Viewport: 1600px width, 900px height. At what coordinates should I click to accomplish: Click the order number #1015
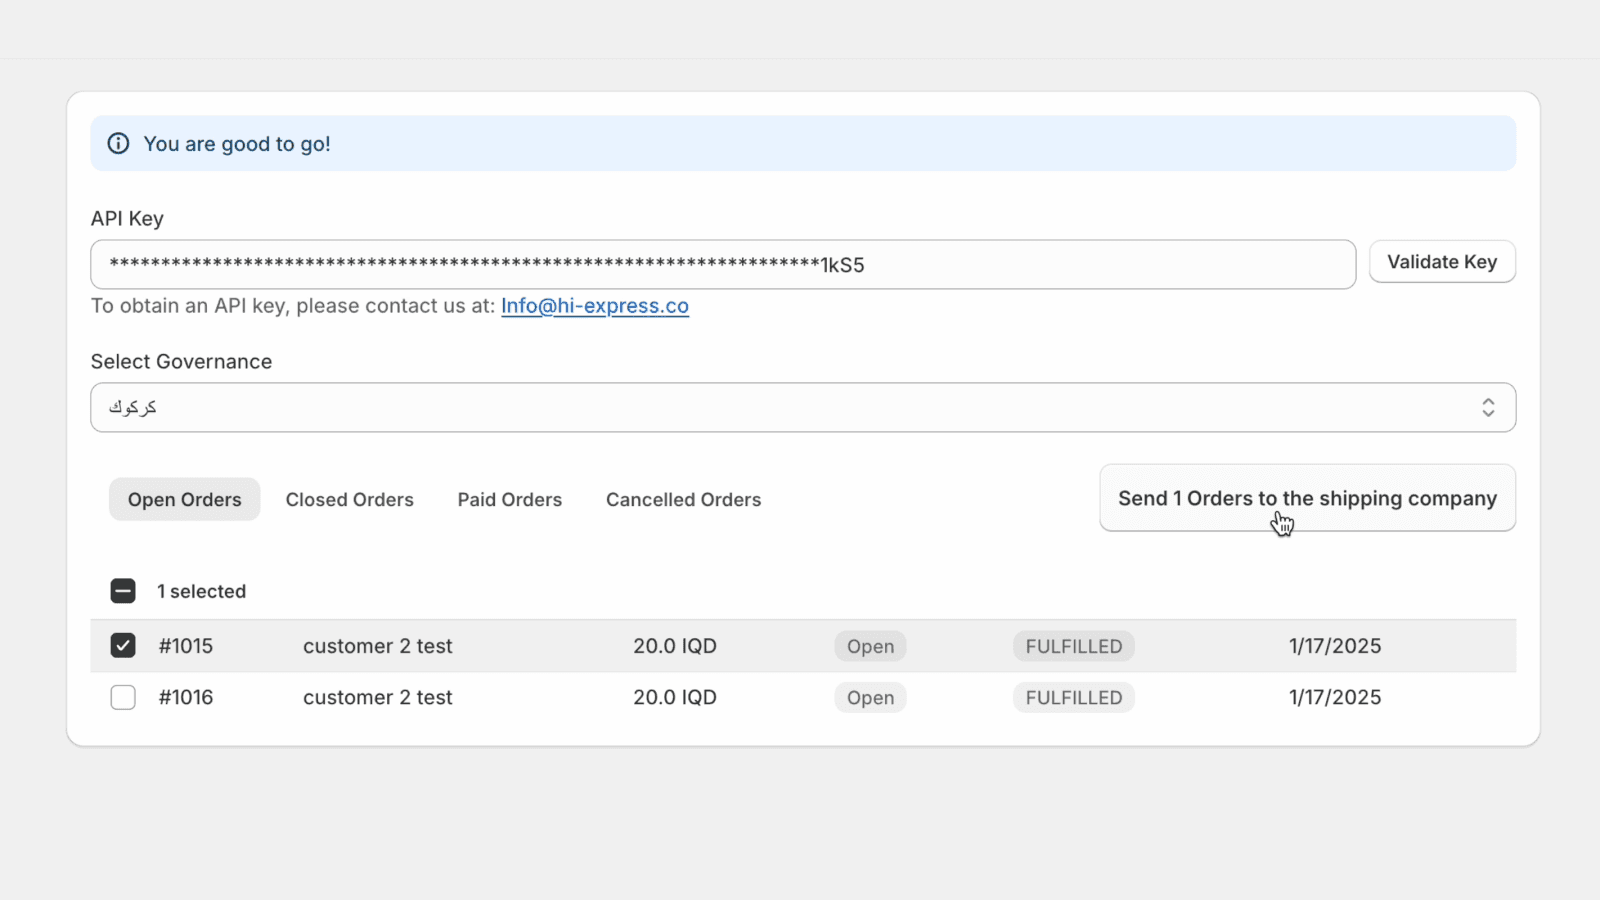click(186, 646)
